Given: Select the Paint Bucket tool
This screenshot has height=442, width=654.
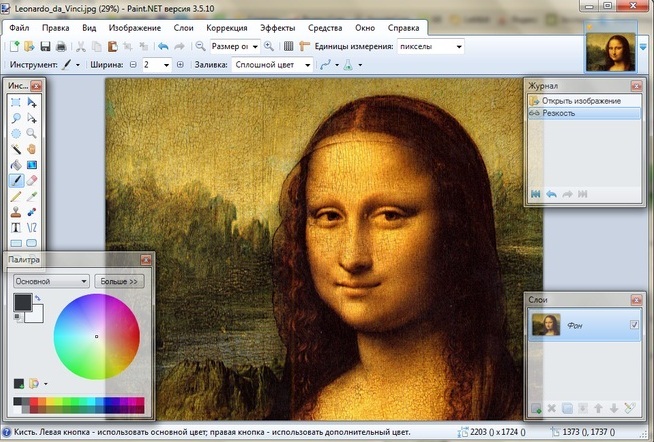Looking at the screenshot, I should click(x=16, y=165).
